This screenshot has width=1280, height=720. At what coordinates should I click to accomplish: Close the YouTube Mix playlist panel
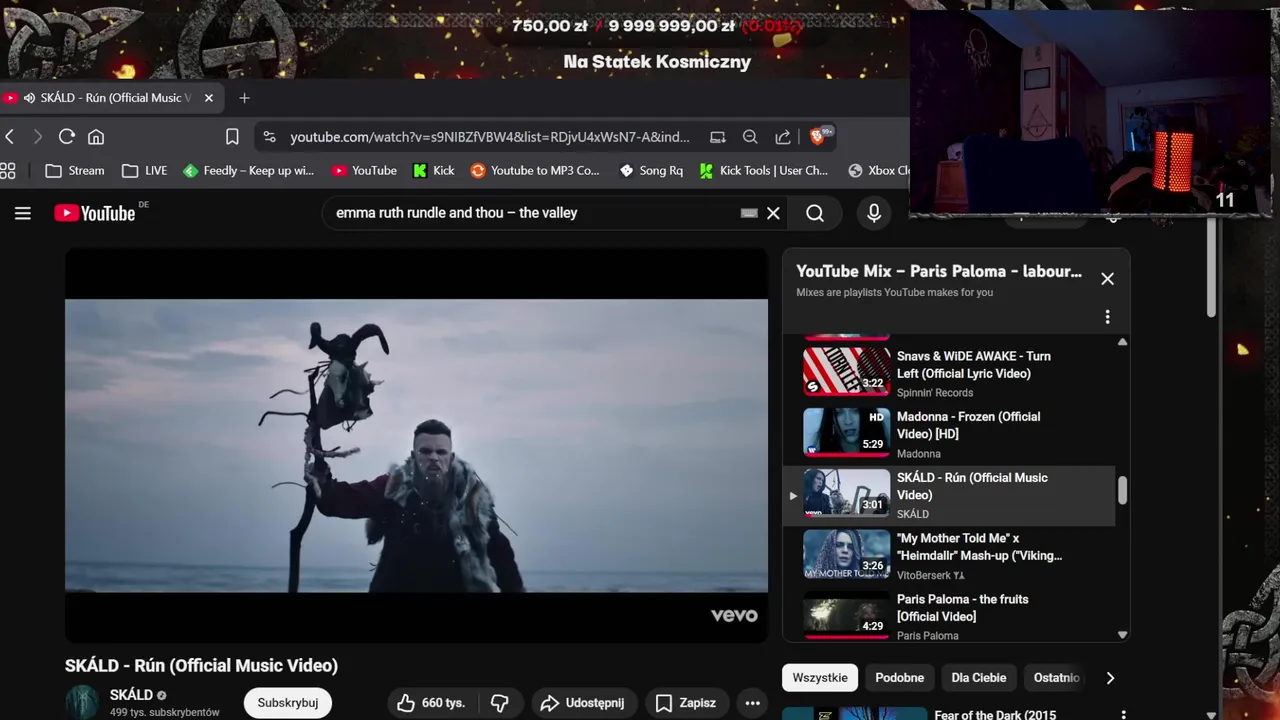[x=1107, y=279]
